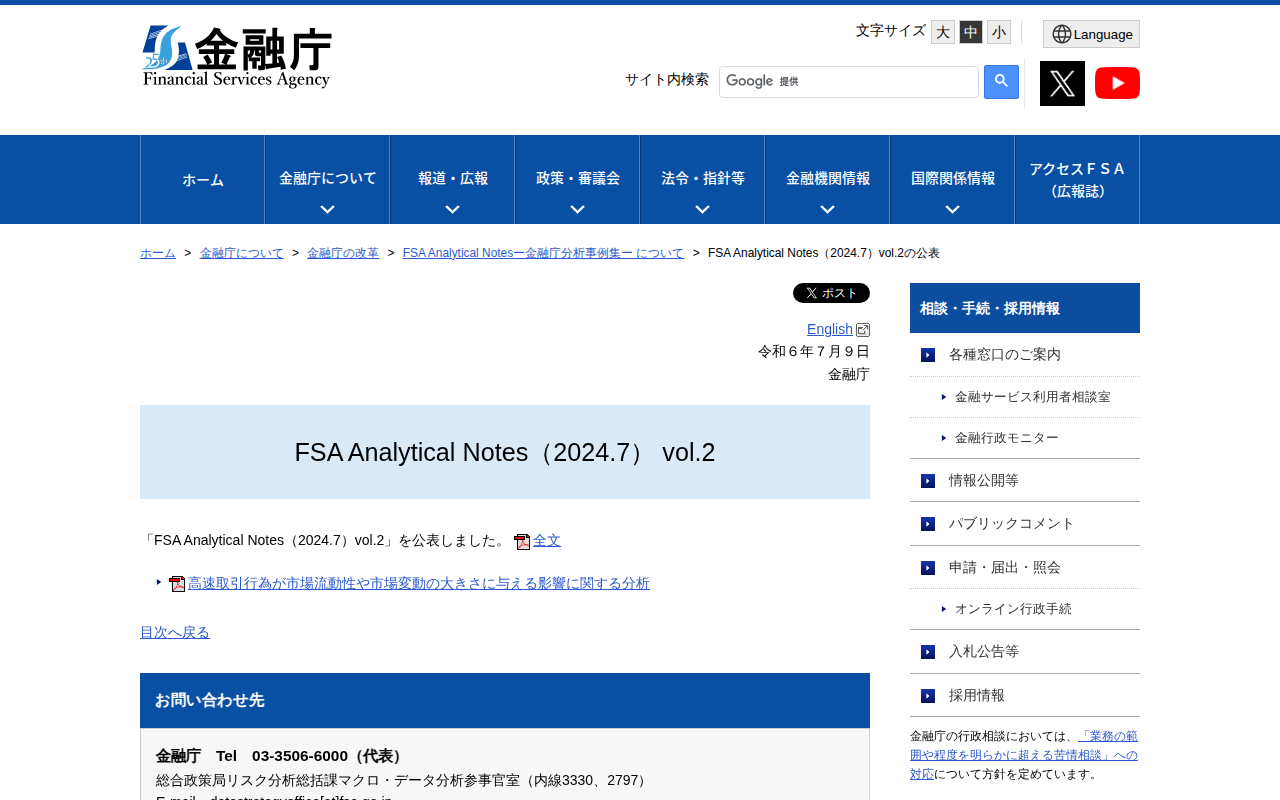This screenshot has width=1280, height=800.
Task: Click the Financial Services Agency logo
Action: [x=237, y=57]
